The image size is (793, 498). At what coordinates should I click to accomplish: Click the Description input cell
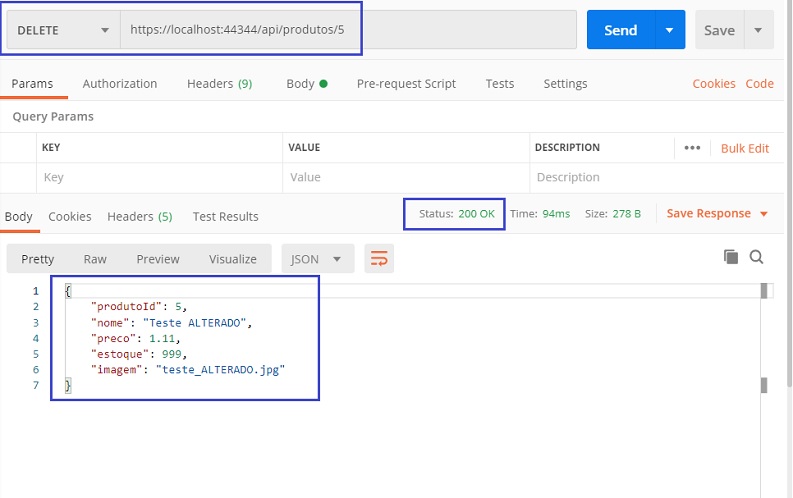click(656, 177)
